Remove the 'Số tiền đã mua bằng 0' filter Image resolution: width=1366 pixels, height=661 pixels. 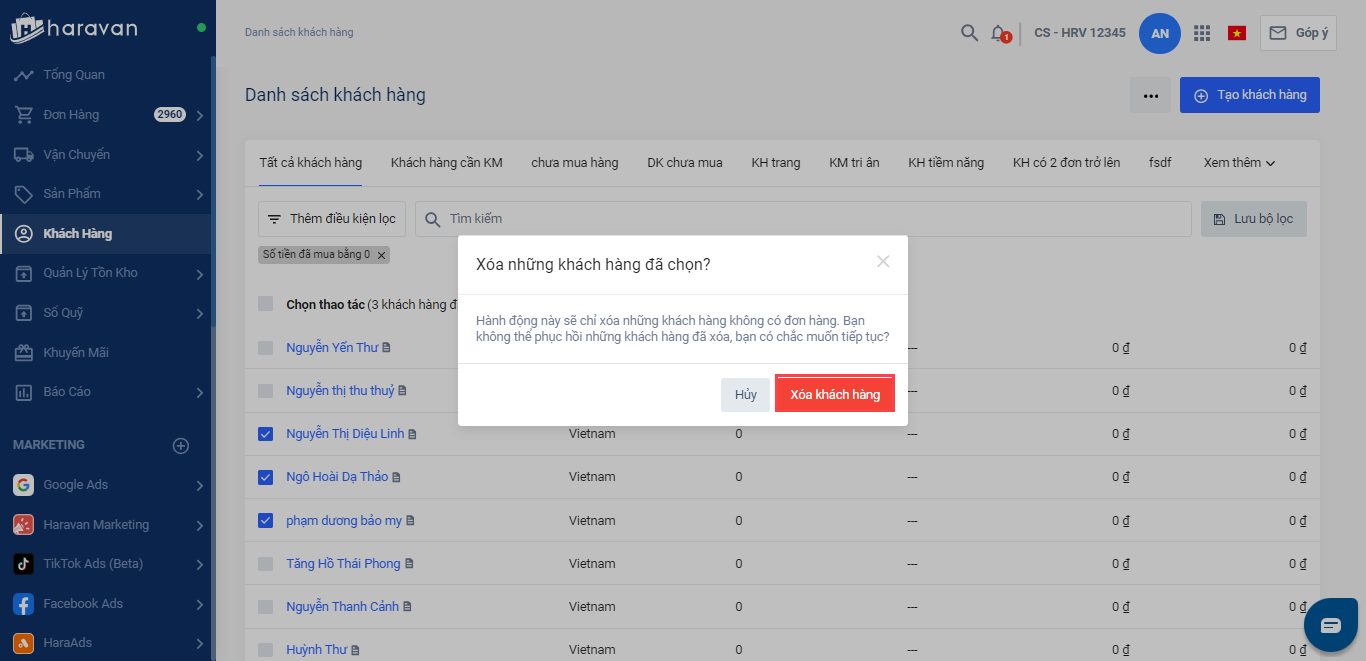tap(381, 255)
